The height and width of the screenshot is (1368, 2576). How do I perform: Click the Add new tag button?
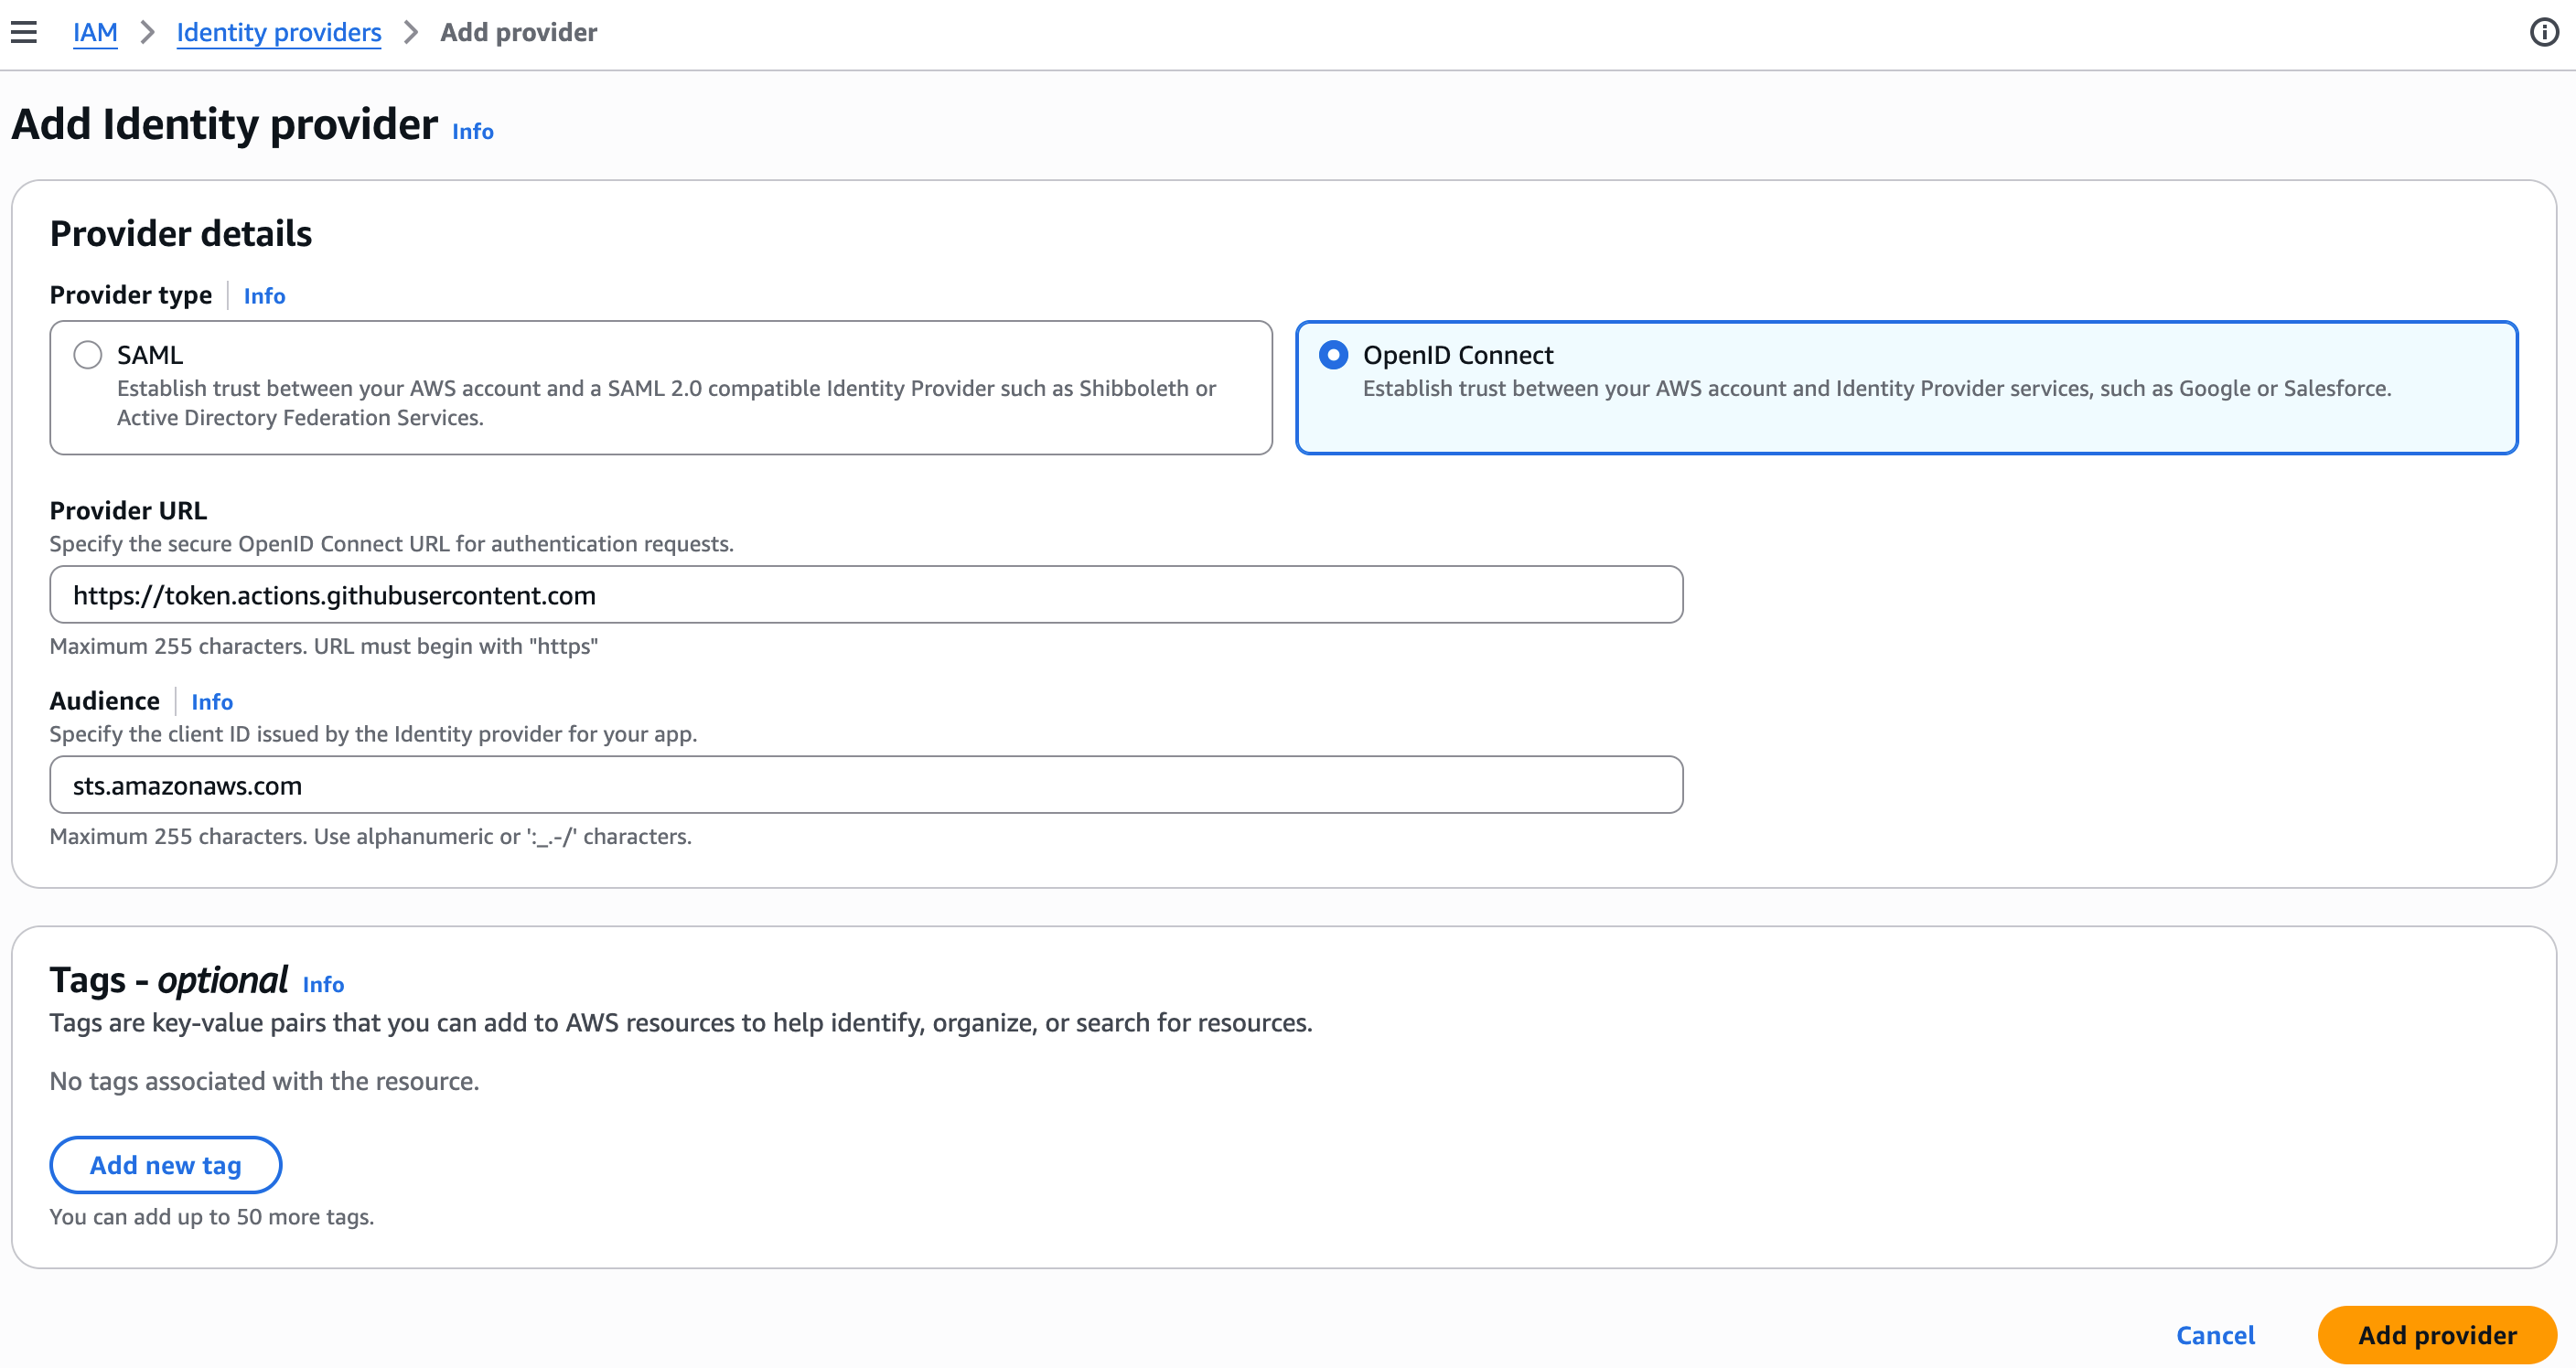(165, 1164)
